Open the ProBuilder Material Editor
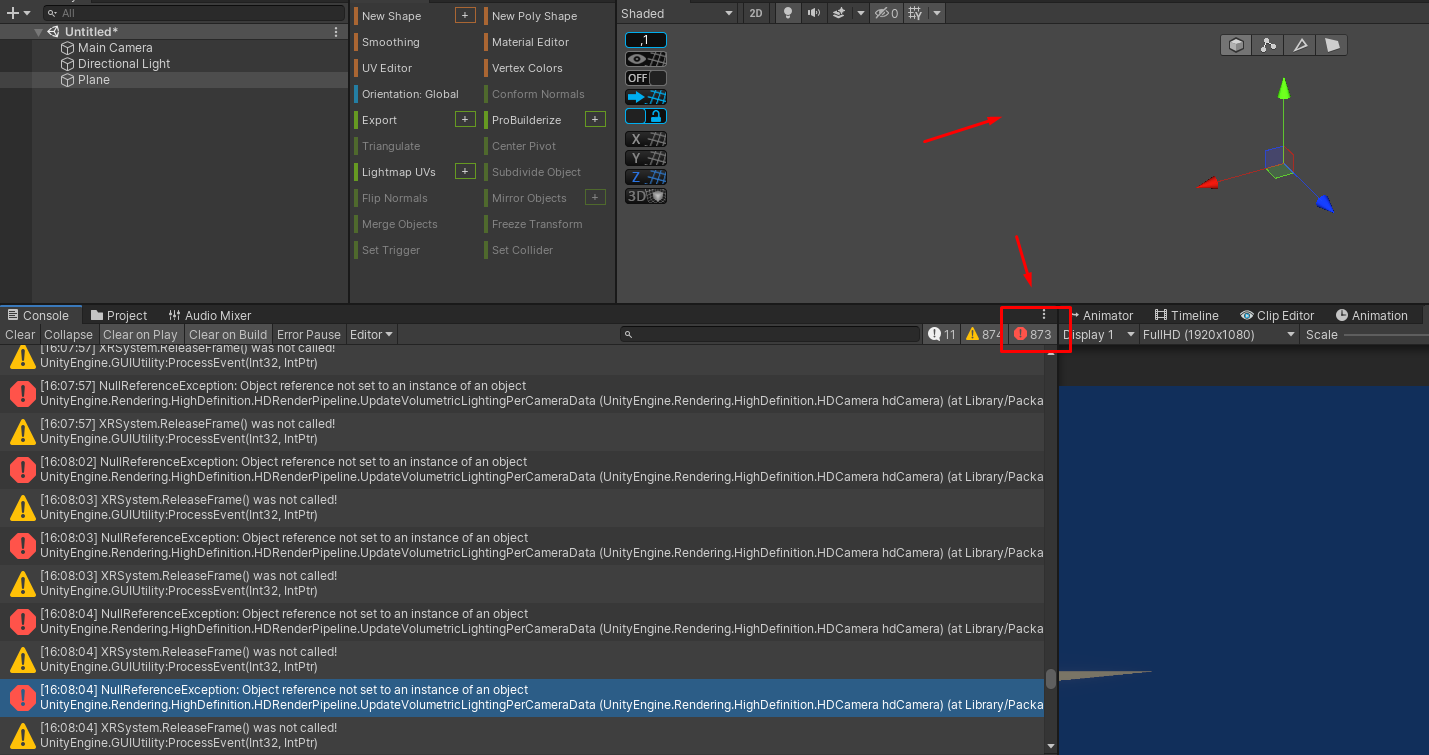Screen dimensions: 1429x755 [545, 41]
